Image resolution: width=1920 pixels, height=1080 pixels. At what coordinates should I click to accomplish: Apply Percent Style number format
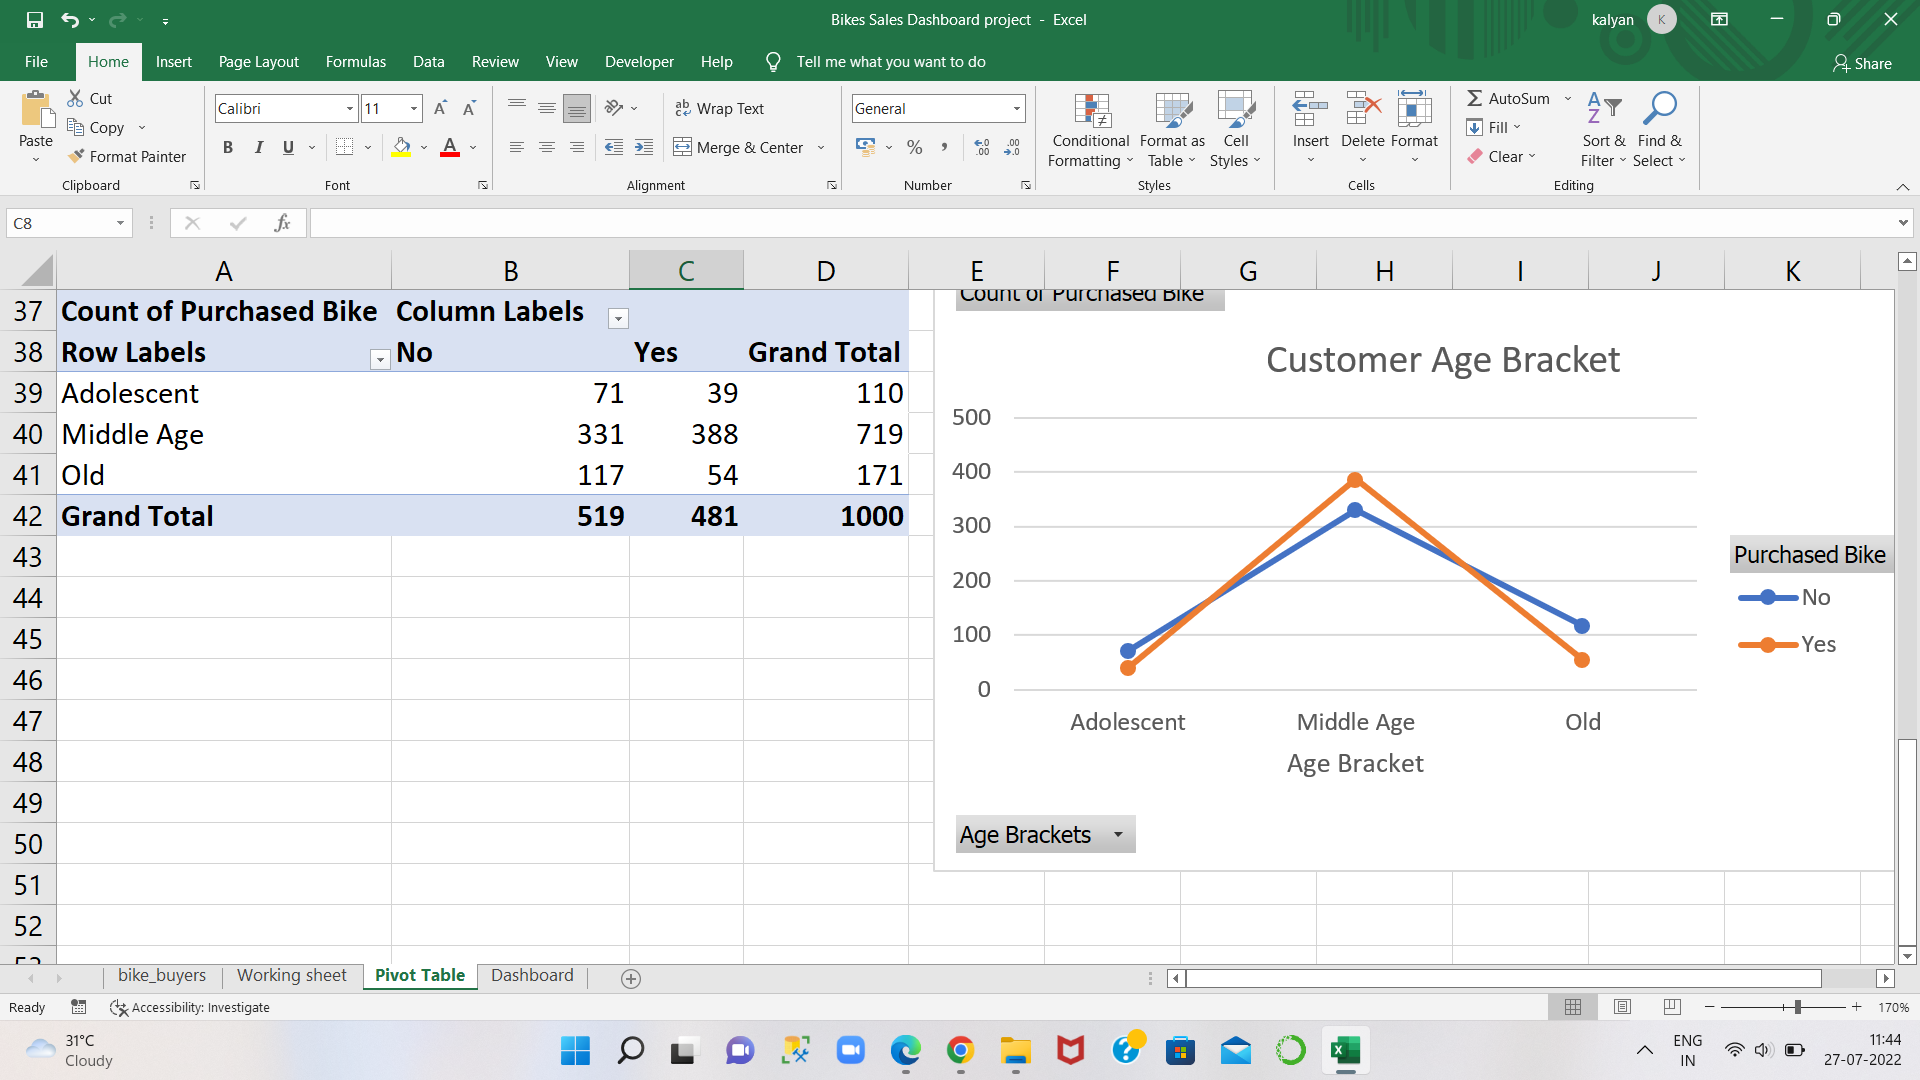click(x=913, y=147)
